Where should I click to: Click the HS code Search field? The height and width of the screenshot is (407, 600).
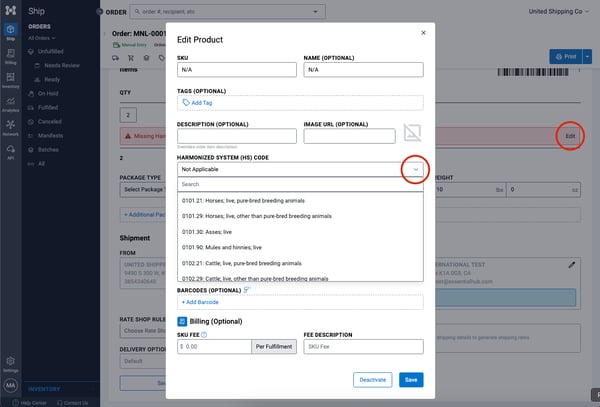click(x=300, y=184)
